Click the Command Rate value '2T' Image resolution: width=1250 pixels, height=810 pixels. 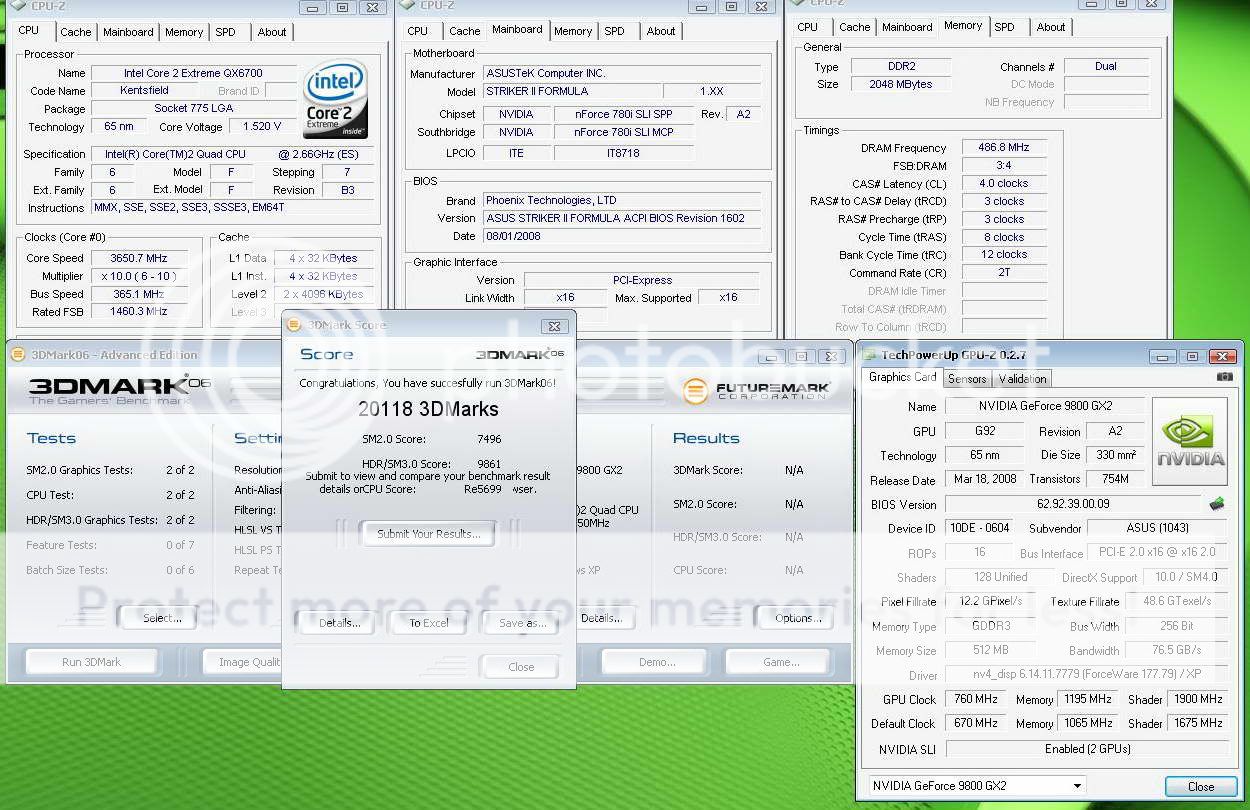coord(1003,273)
